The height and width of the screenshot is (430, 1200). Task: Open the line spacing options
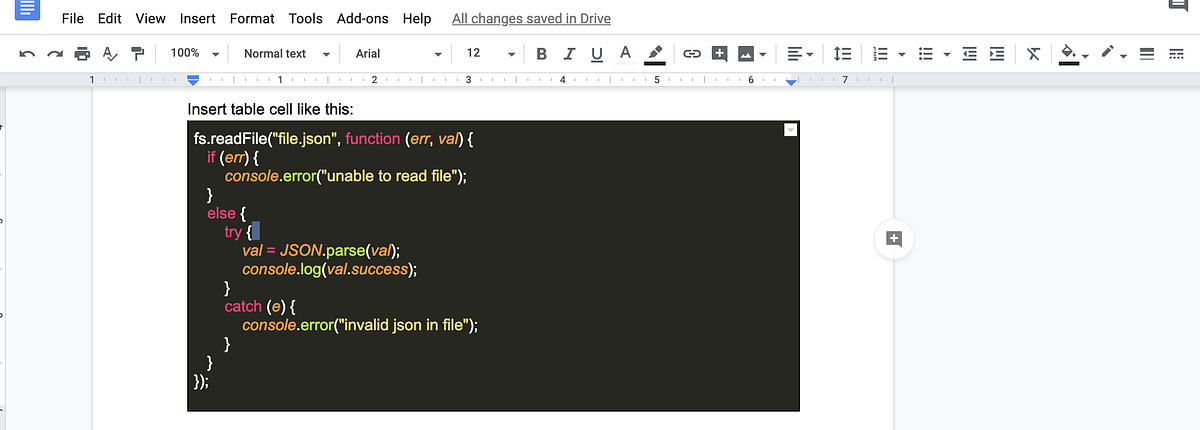[843, 54]
